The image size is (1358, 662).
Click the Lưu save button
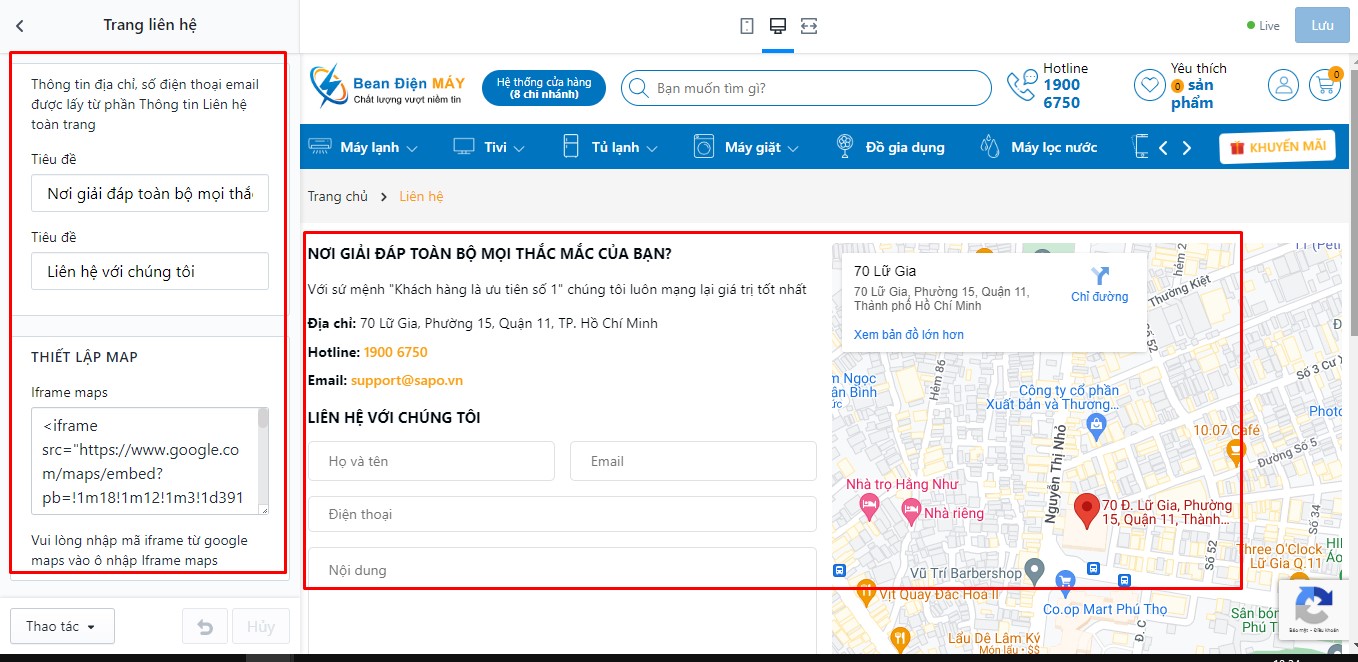point(1322,26)
